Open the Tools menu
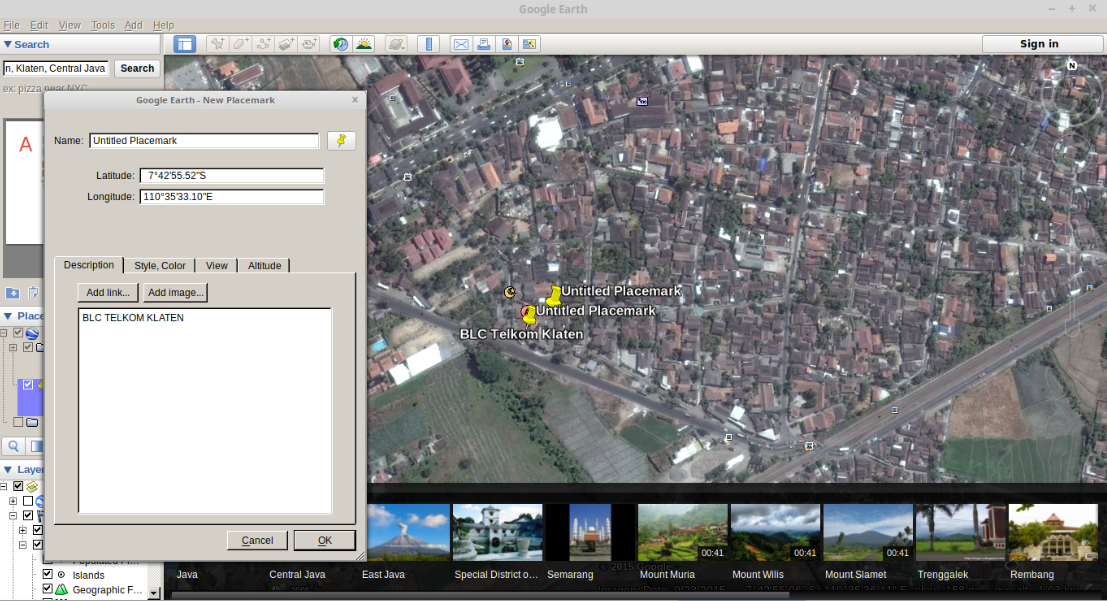The image size is (1107, 601). pyautogui.click(x=102, y=25)
